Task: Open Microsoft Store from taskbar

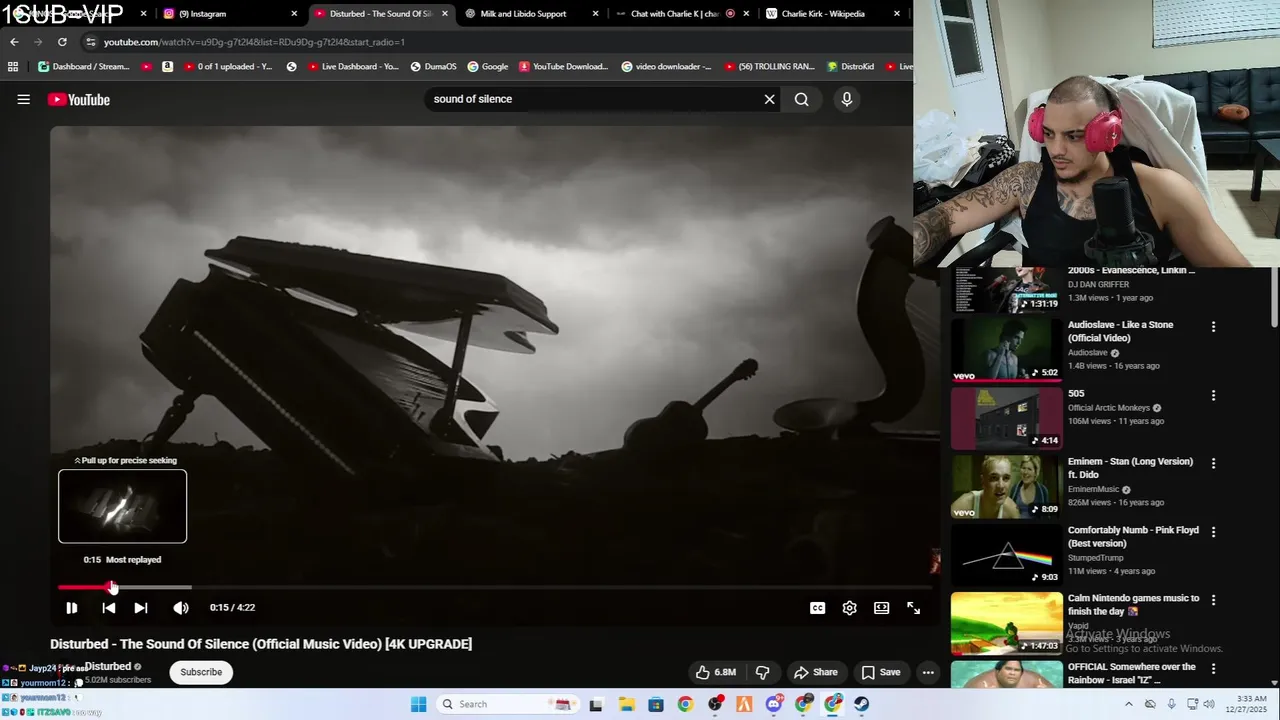Action: click(655, 704)
